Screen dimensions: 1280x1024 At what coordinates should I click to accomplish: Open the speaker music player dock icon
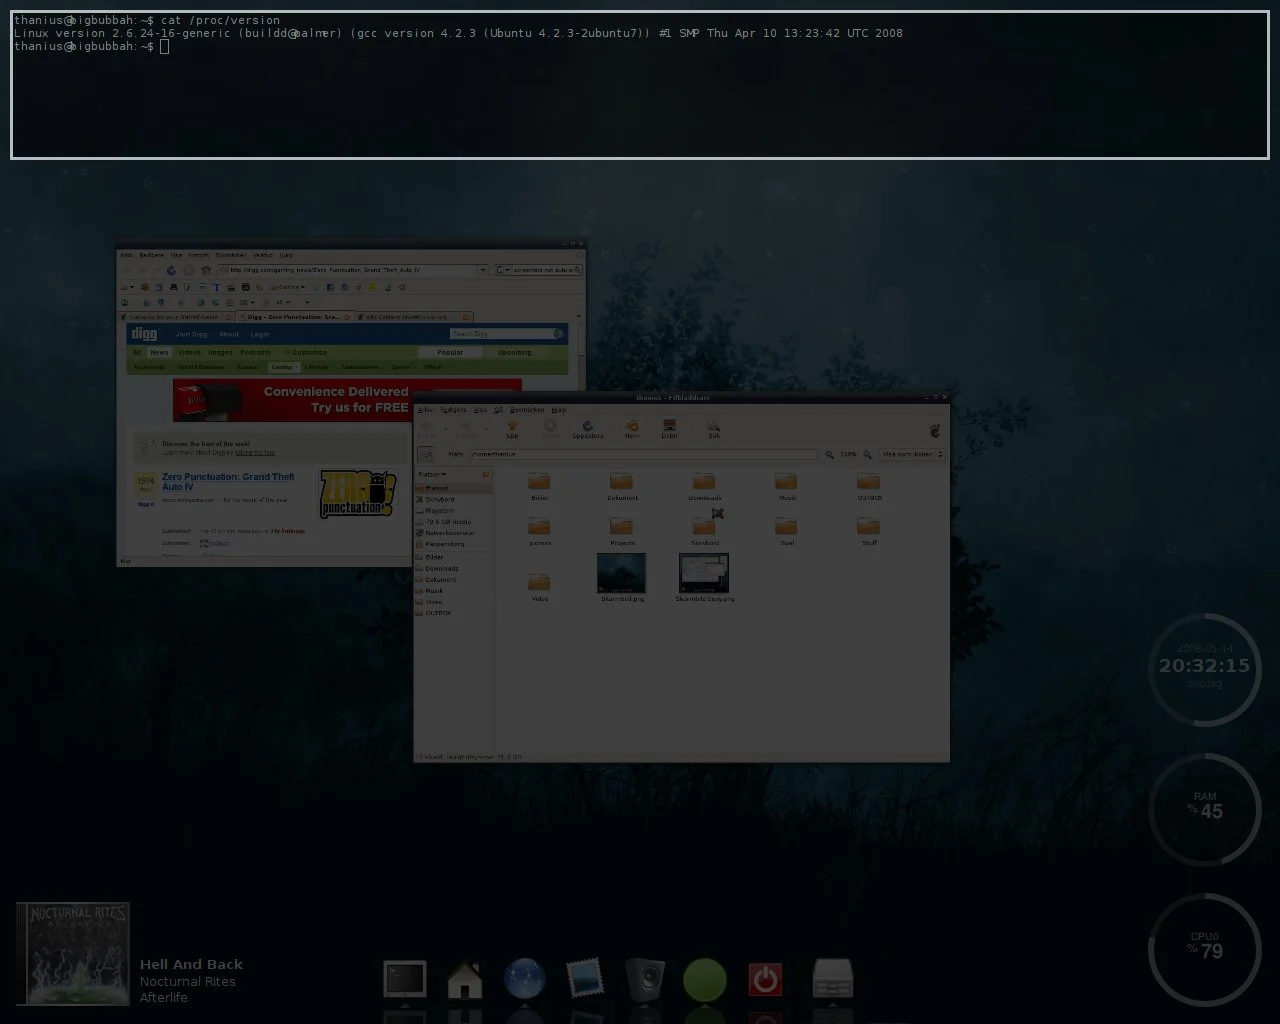(645, 980)
